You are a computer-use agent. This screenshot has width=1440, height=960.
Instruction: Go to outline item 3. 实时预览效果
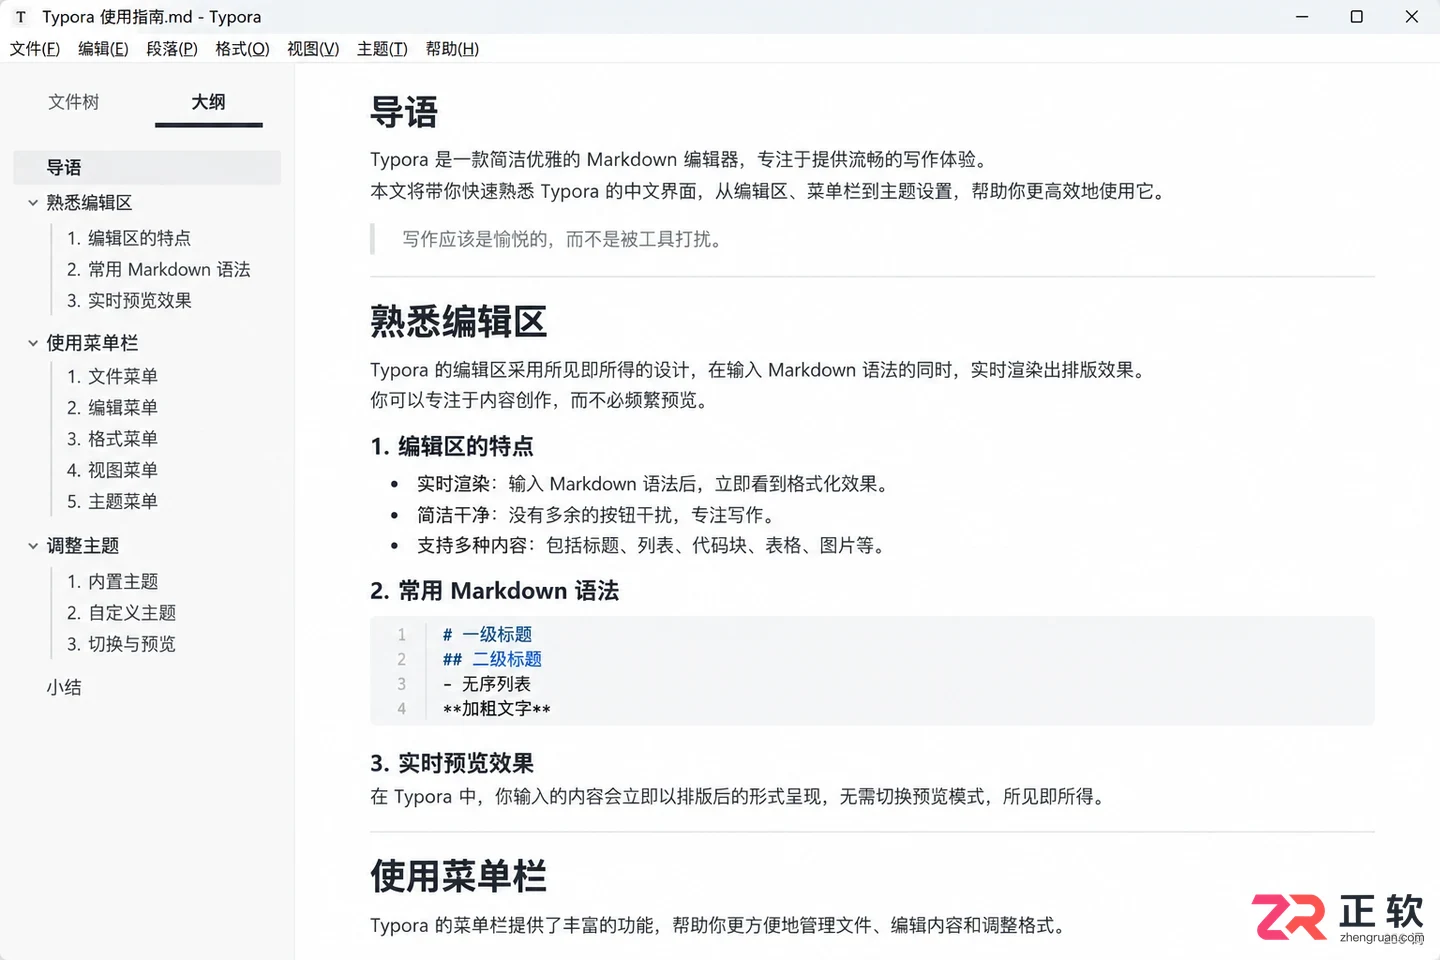[x=129, y=300]
